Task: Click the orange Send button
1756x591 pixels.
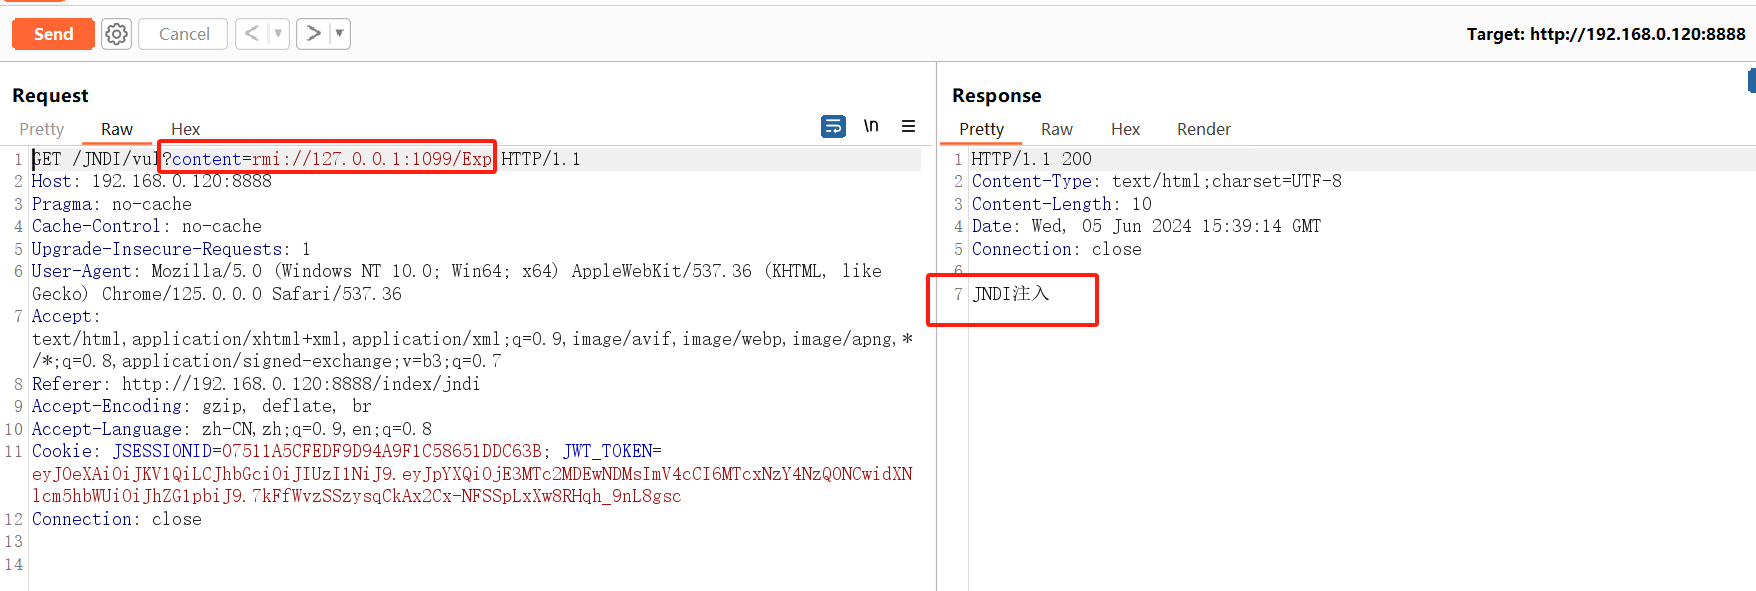Action: (53, 34)
